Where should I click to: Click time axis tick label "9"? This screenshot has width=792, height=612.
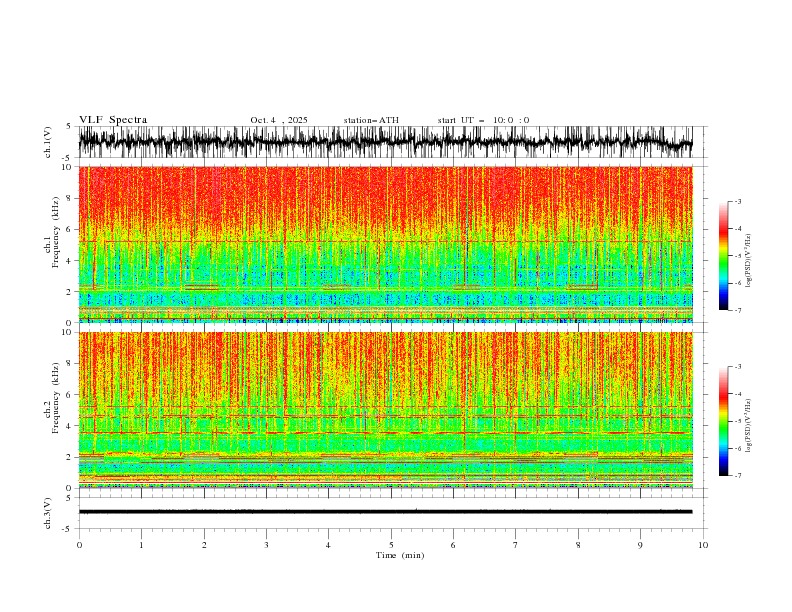pos(640,545)
